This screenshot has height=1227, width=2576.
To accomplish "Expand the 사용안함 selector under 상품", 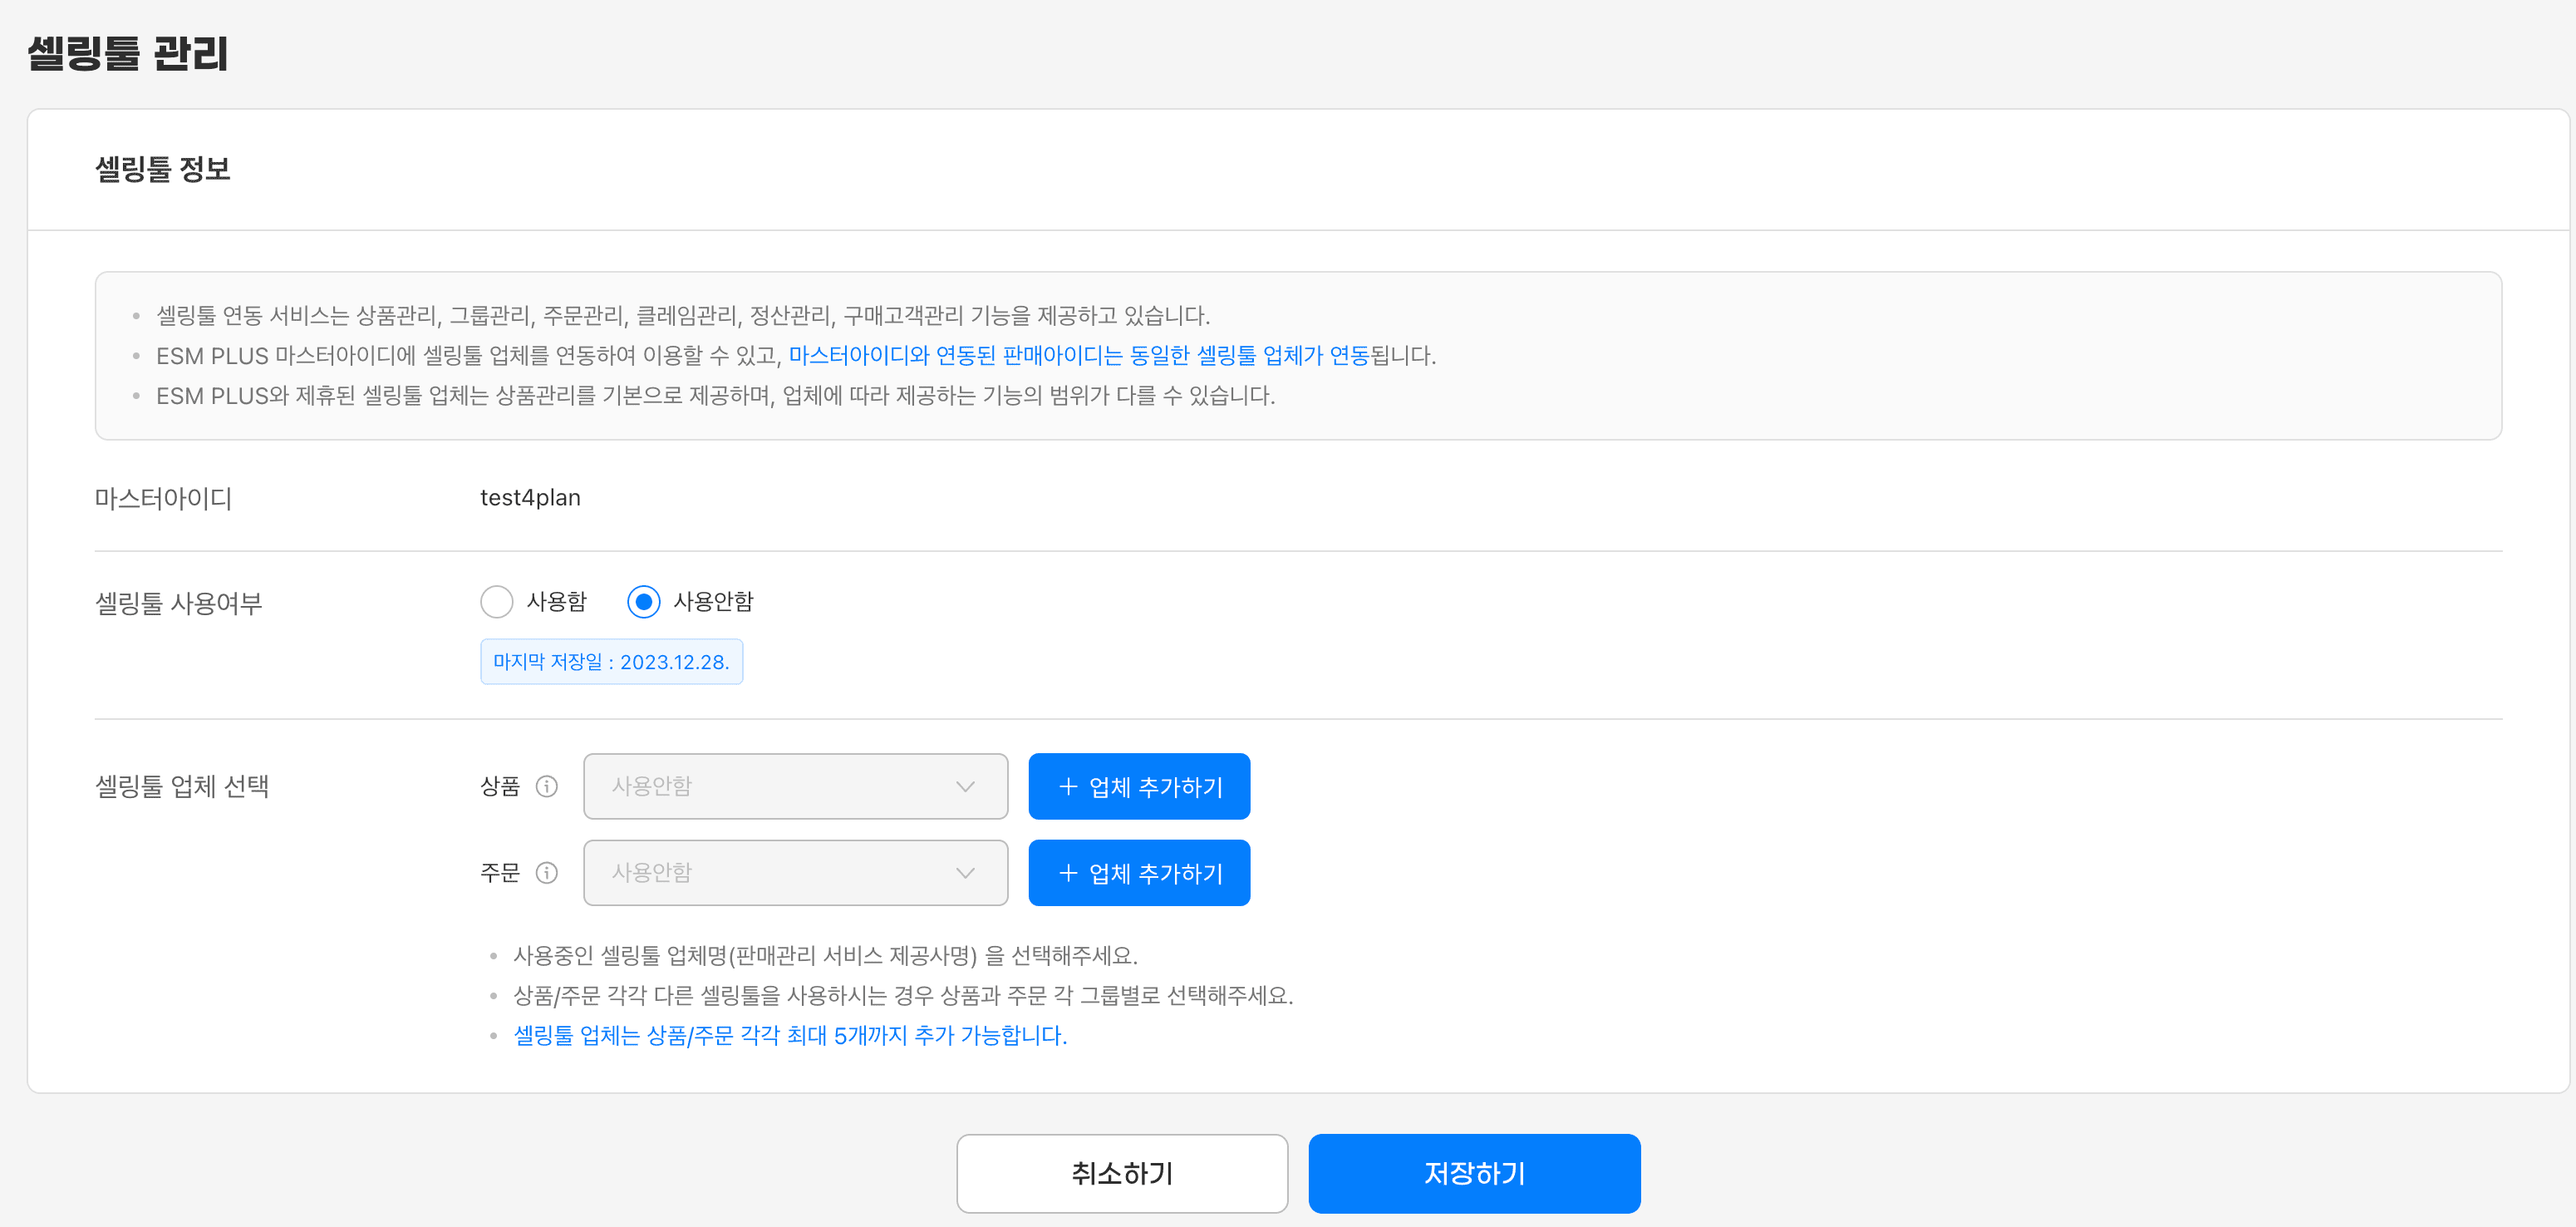I will (795, 786).
